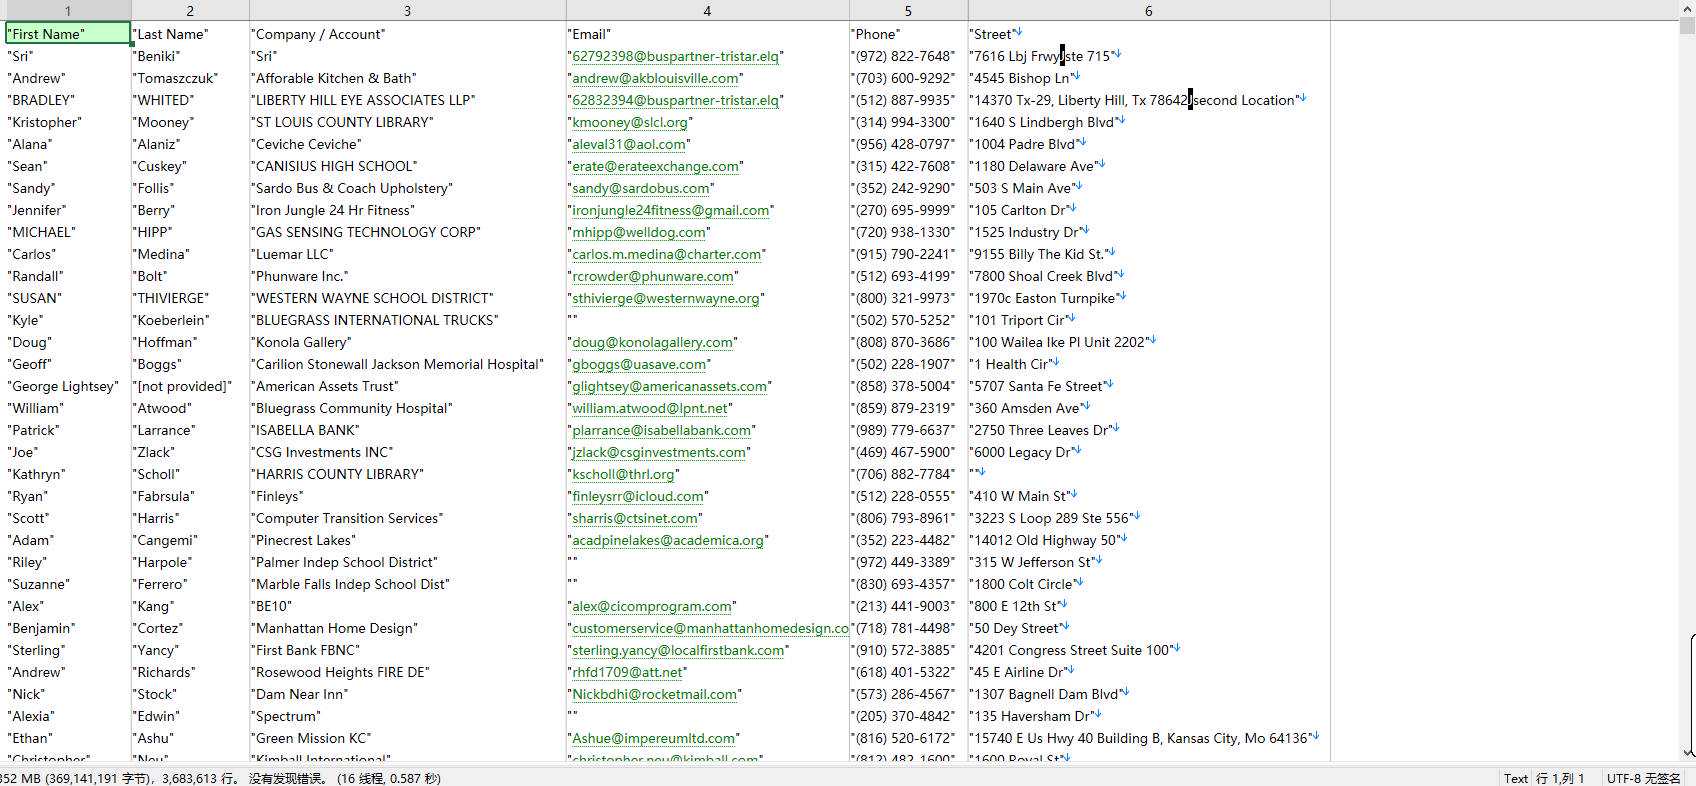Click "George Lightsey" first name cell
This screenshot has width=1696, height=786.
coord(68,386)
